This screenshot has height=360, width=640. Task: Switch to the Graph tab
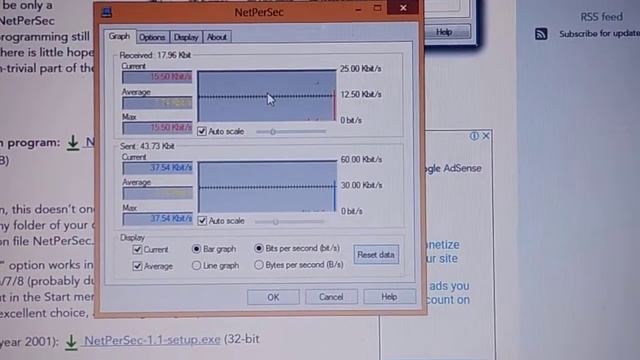point(119,36)
